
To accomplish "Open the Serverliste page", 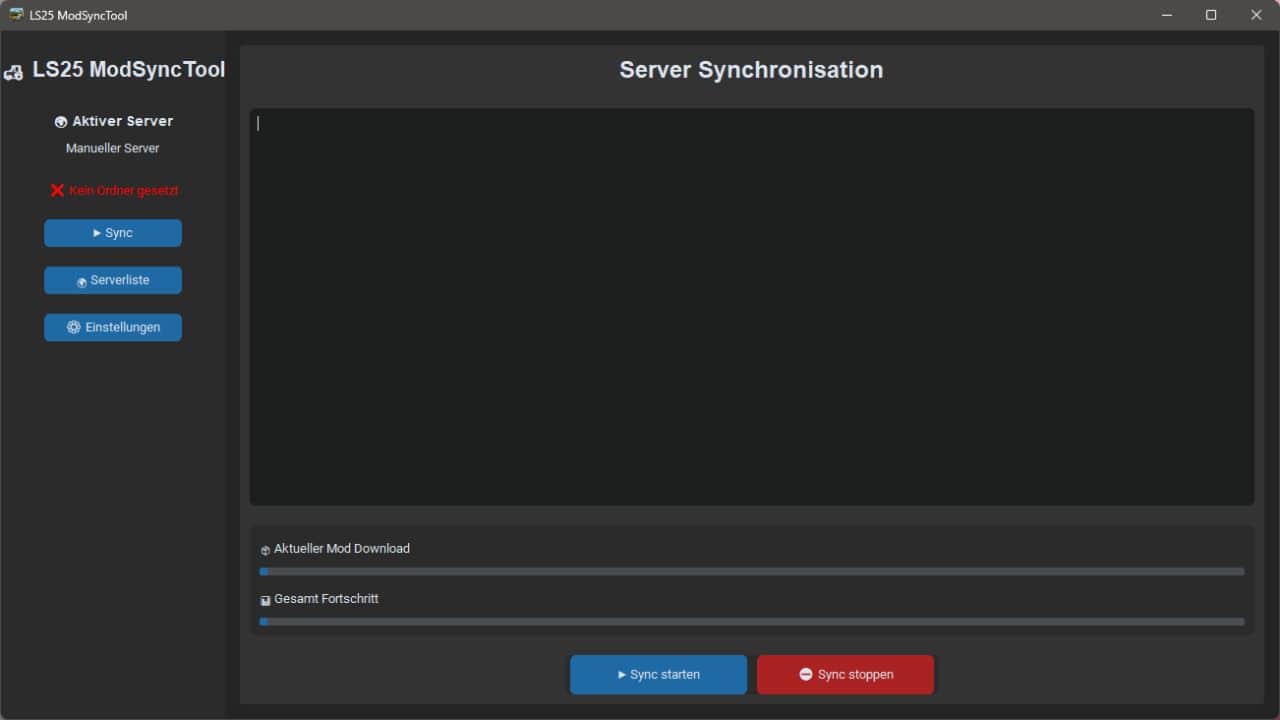I will [113, 280].
